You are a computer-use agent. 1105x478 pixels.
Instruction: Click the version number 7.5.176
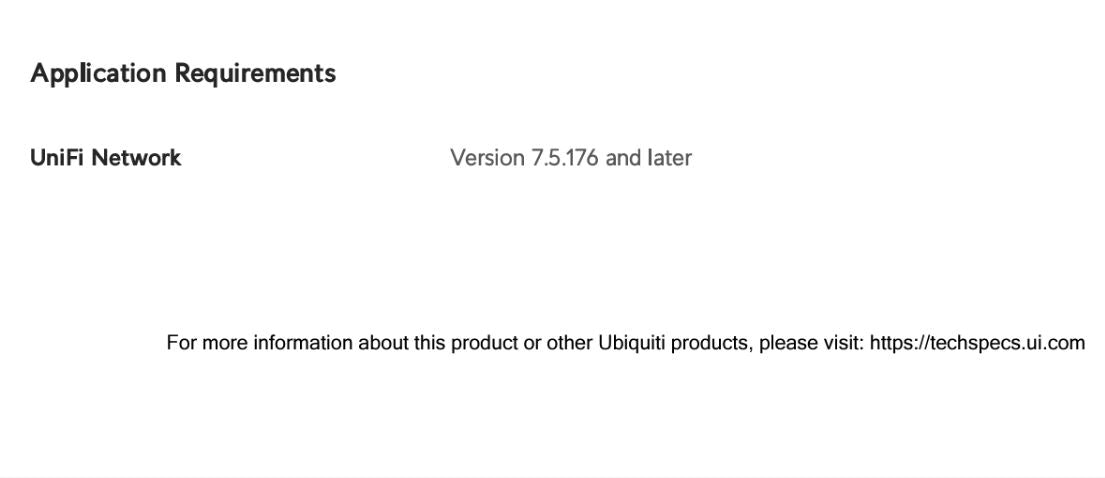tap(565, 158)
